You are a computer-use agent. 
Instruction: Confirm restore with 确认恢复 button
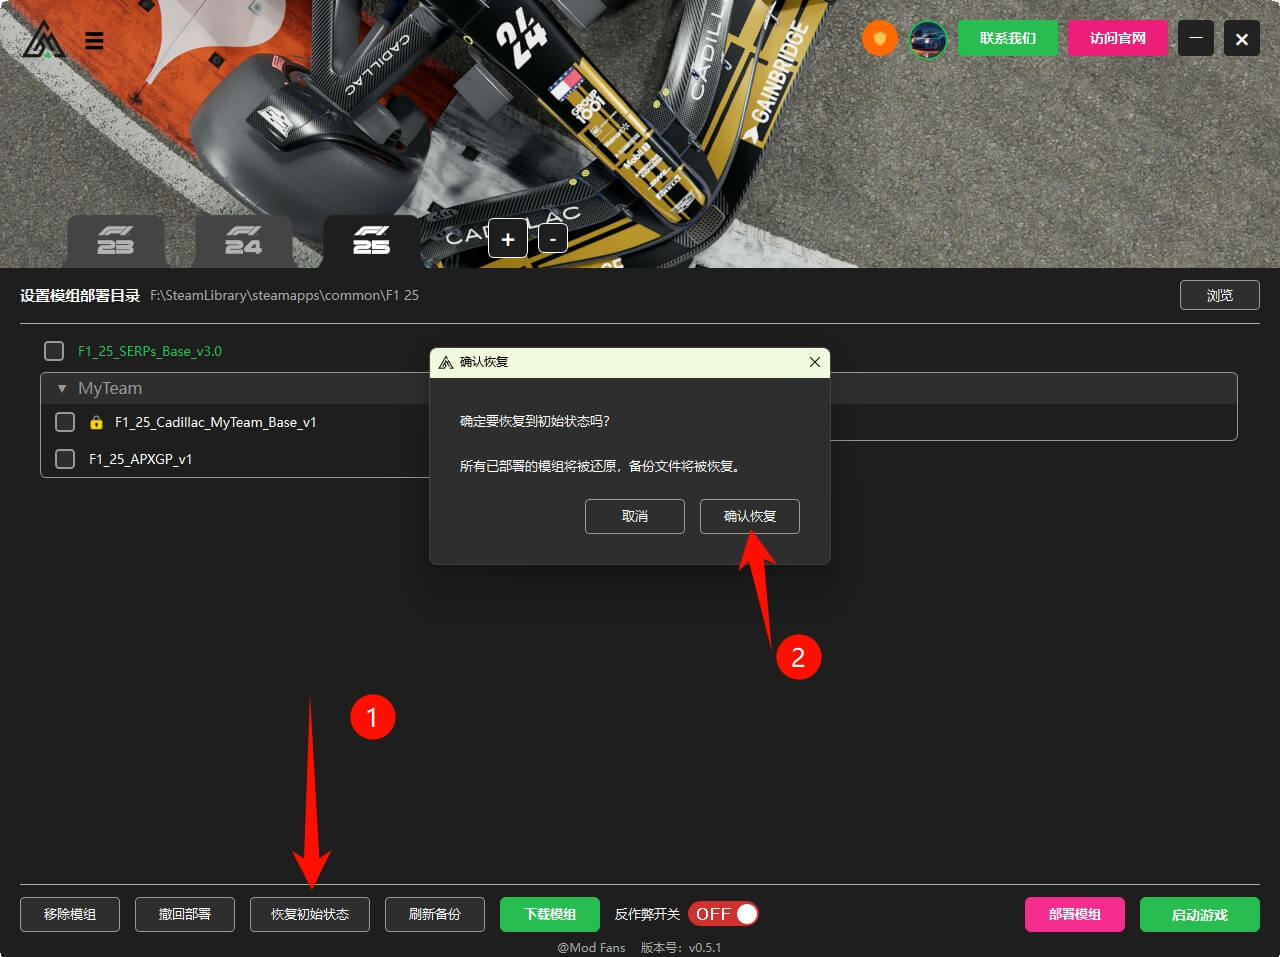[x=749, y=516]
